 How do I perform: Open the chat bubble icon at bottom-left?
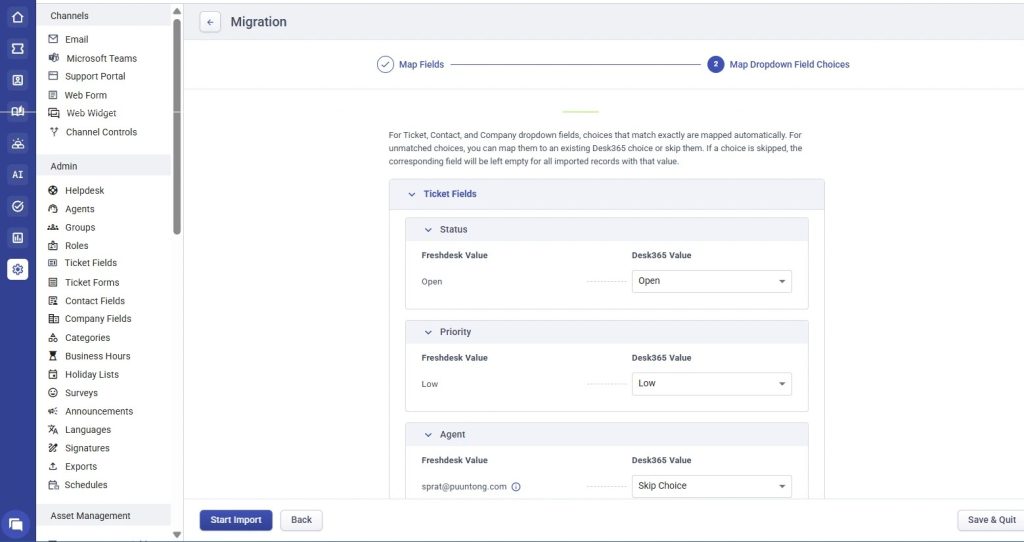[16, 524]
